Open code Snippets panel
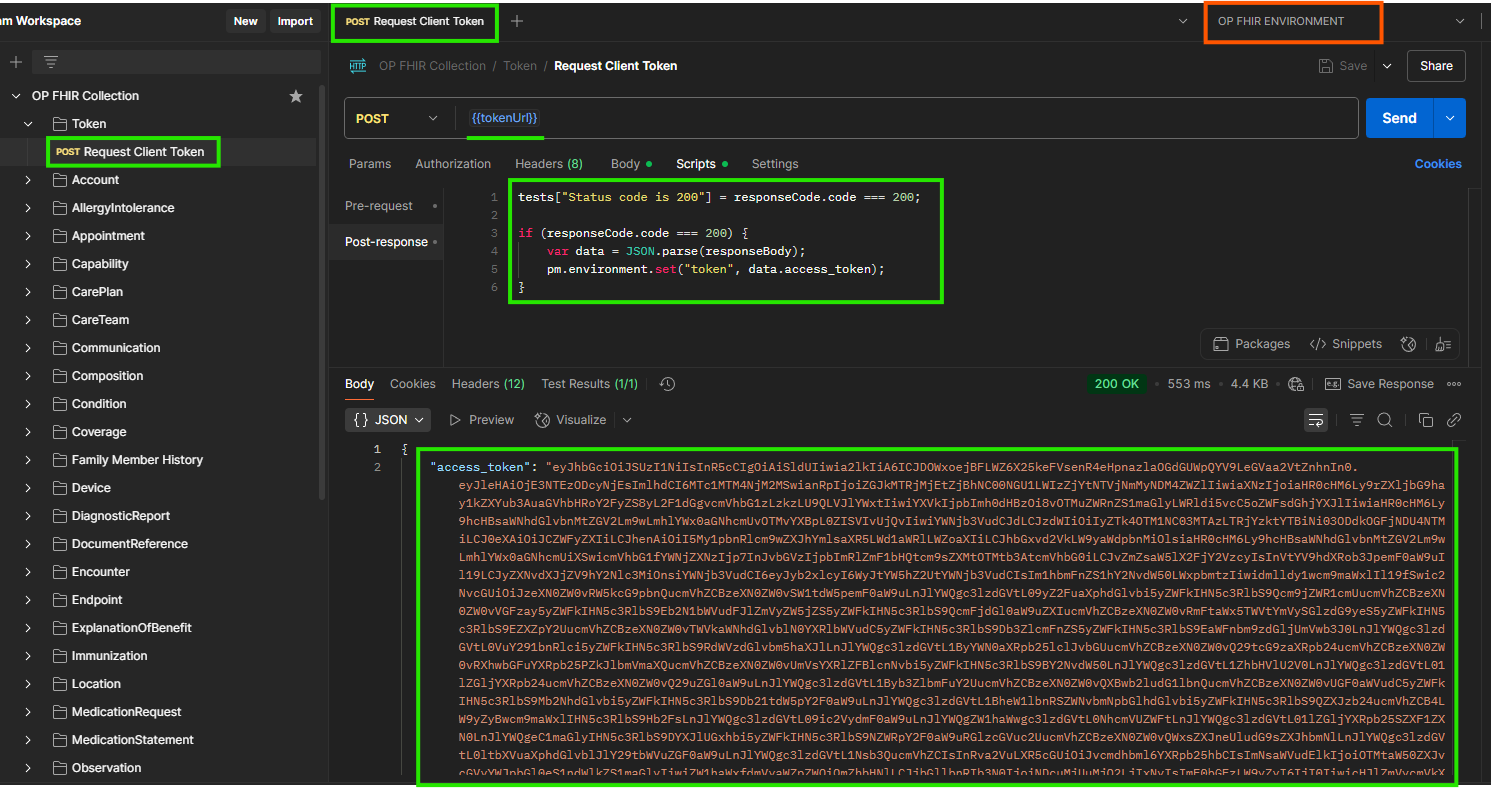This screenshot has height=788, width=1491. (1346, 344)
